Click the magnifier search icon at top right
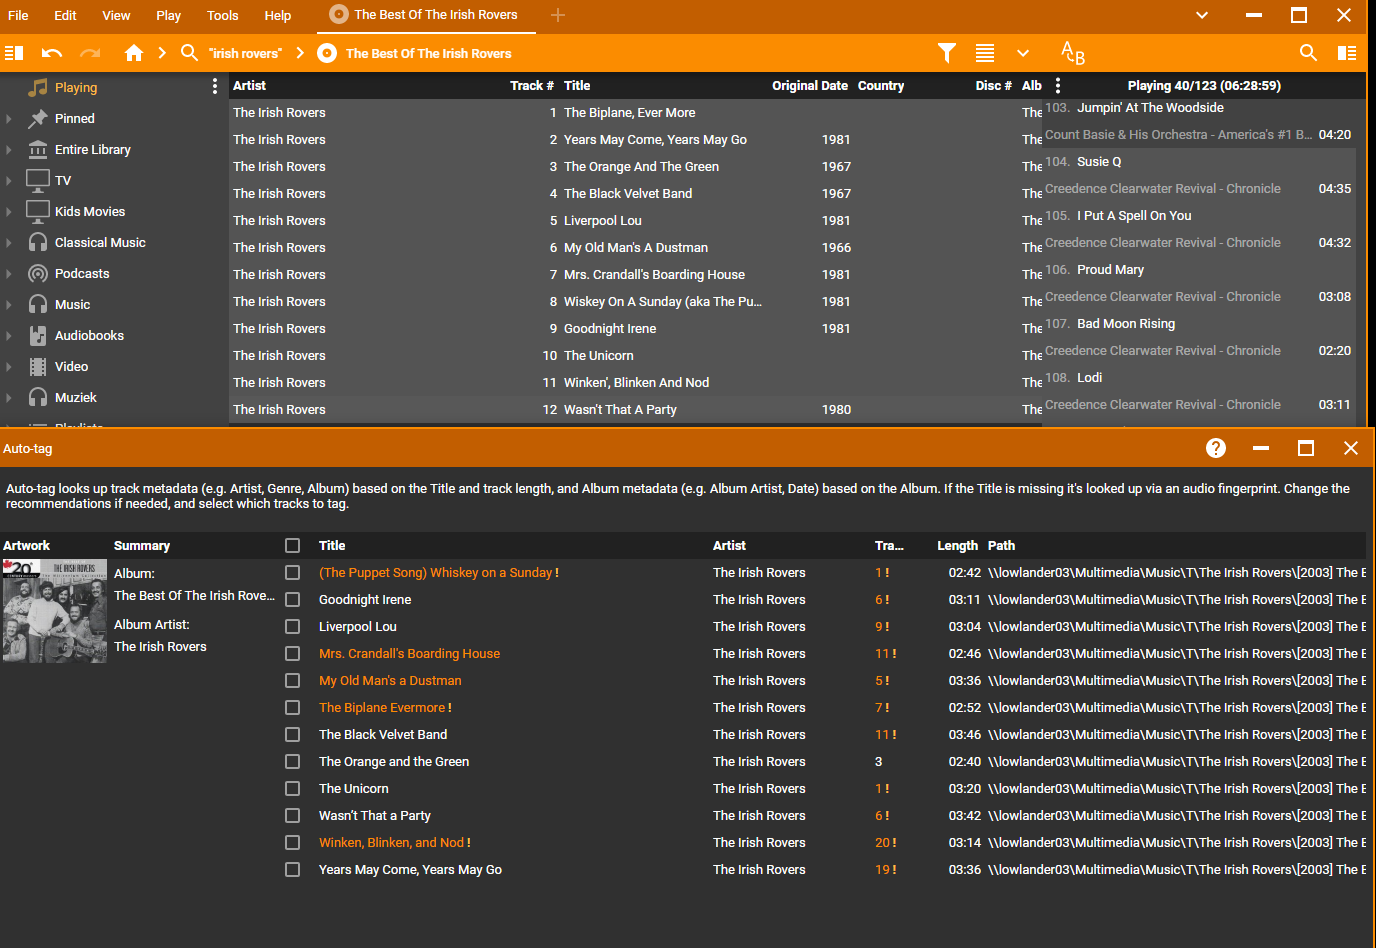This screenshot has width=1376, height=948. point(1308,53)
